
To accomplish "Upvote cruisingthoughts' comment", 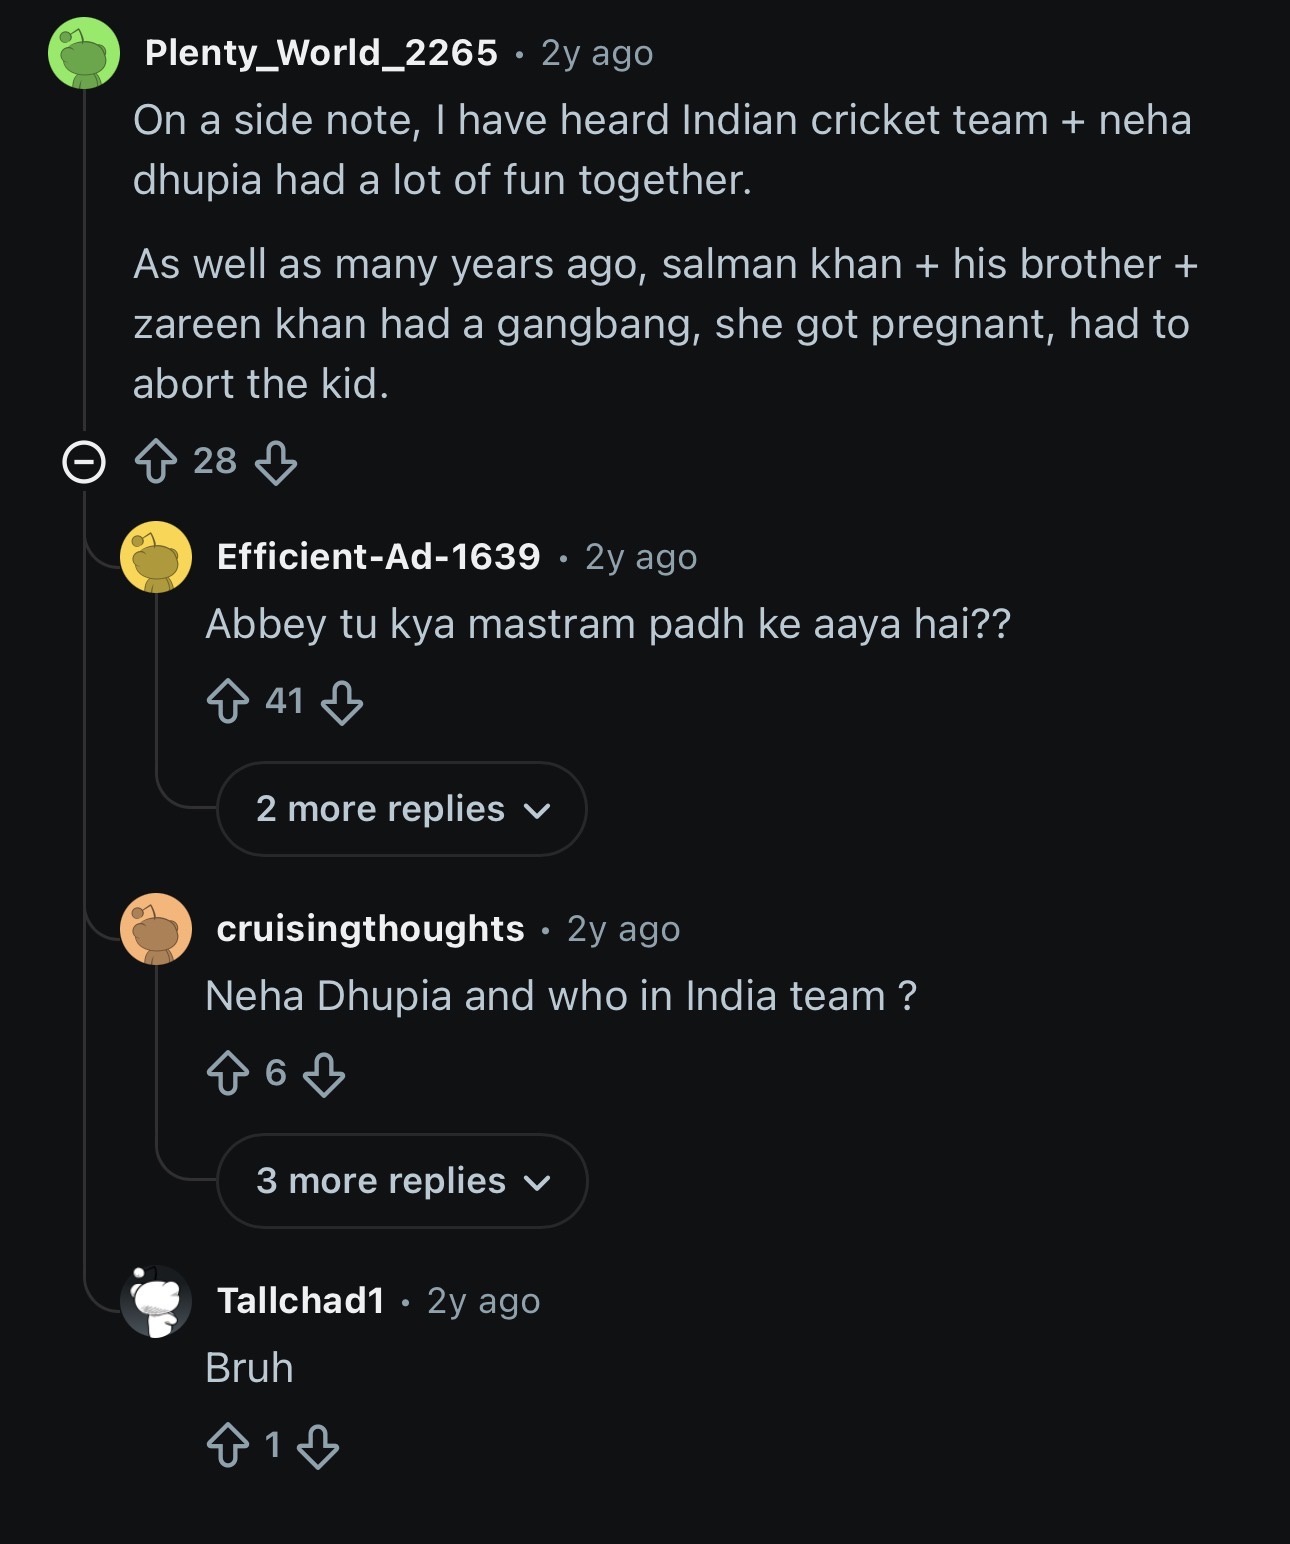I will (228, 1073).
